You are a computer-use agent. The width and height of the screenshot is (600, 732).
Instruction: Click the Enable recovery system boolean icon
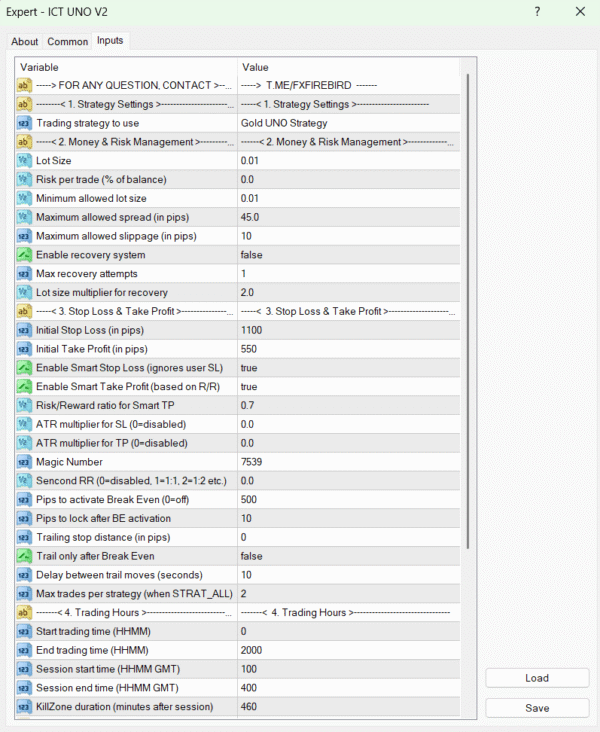click(24, 255)
